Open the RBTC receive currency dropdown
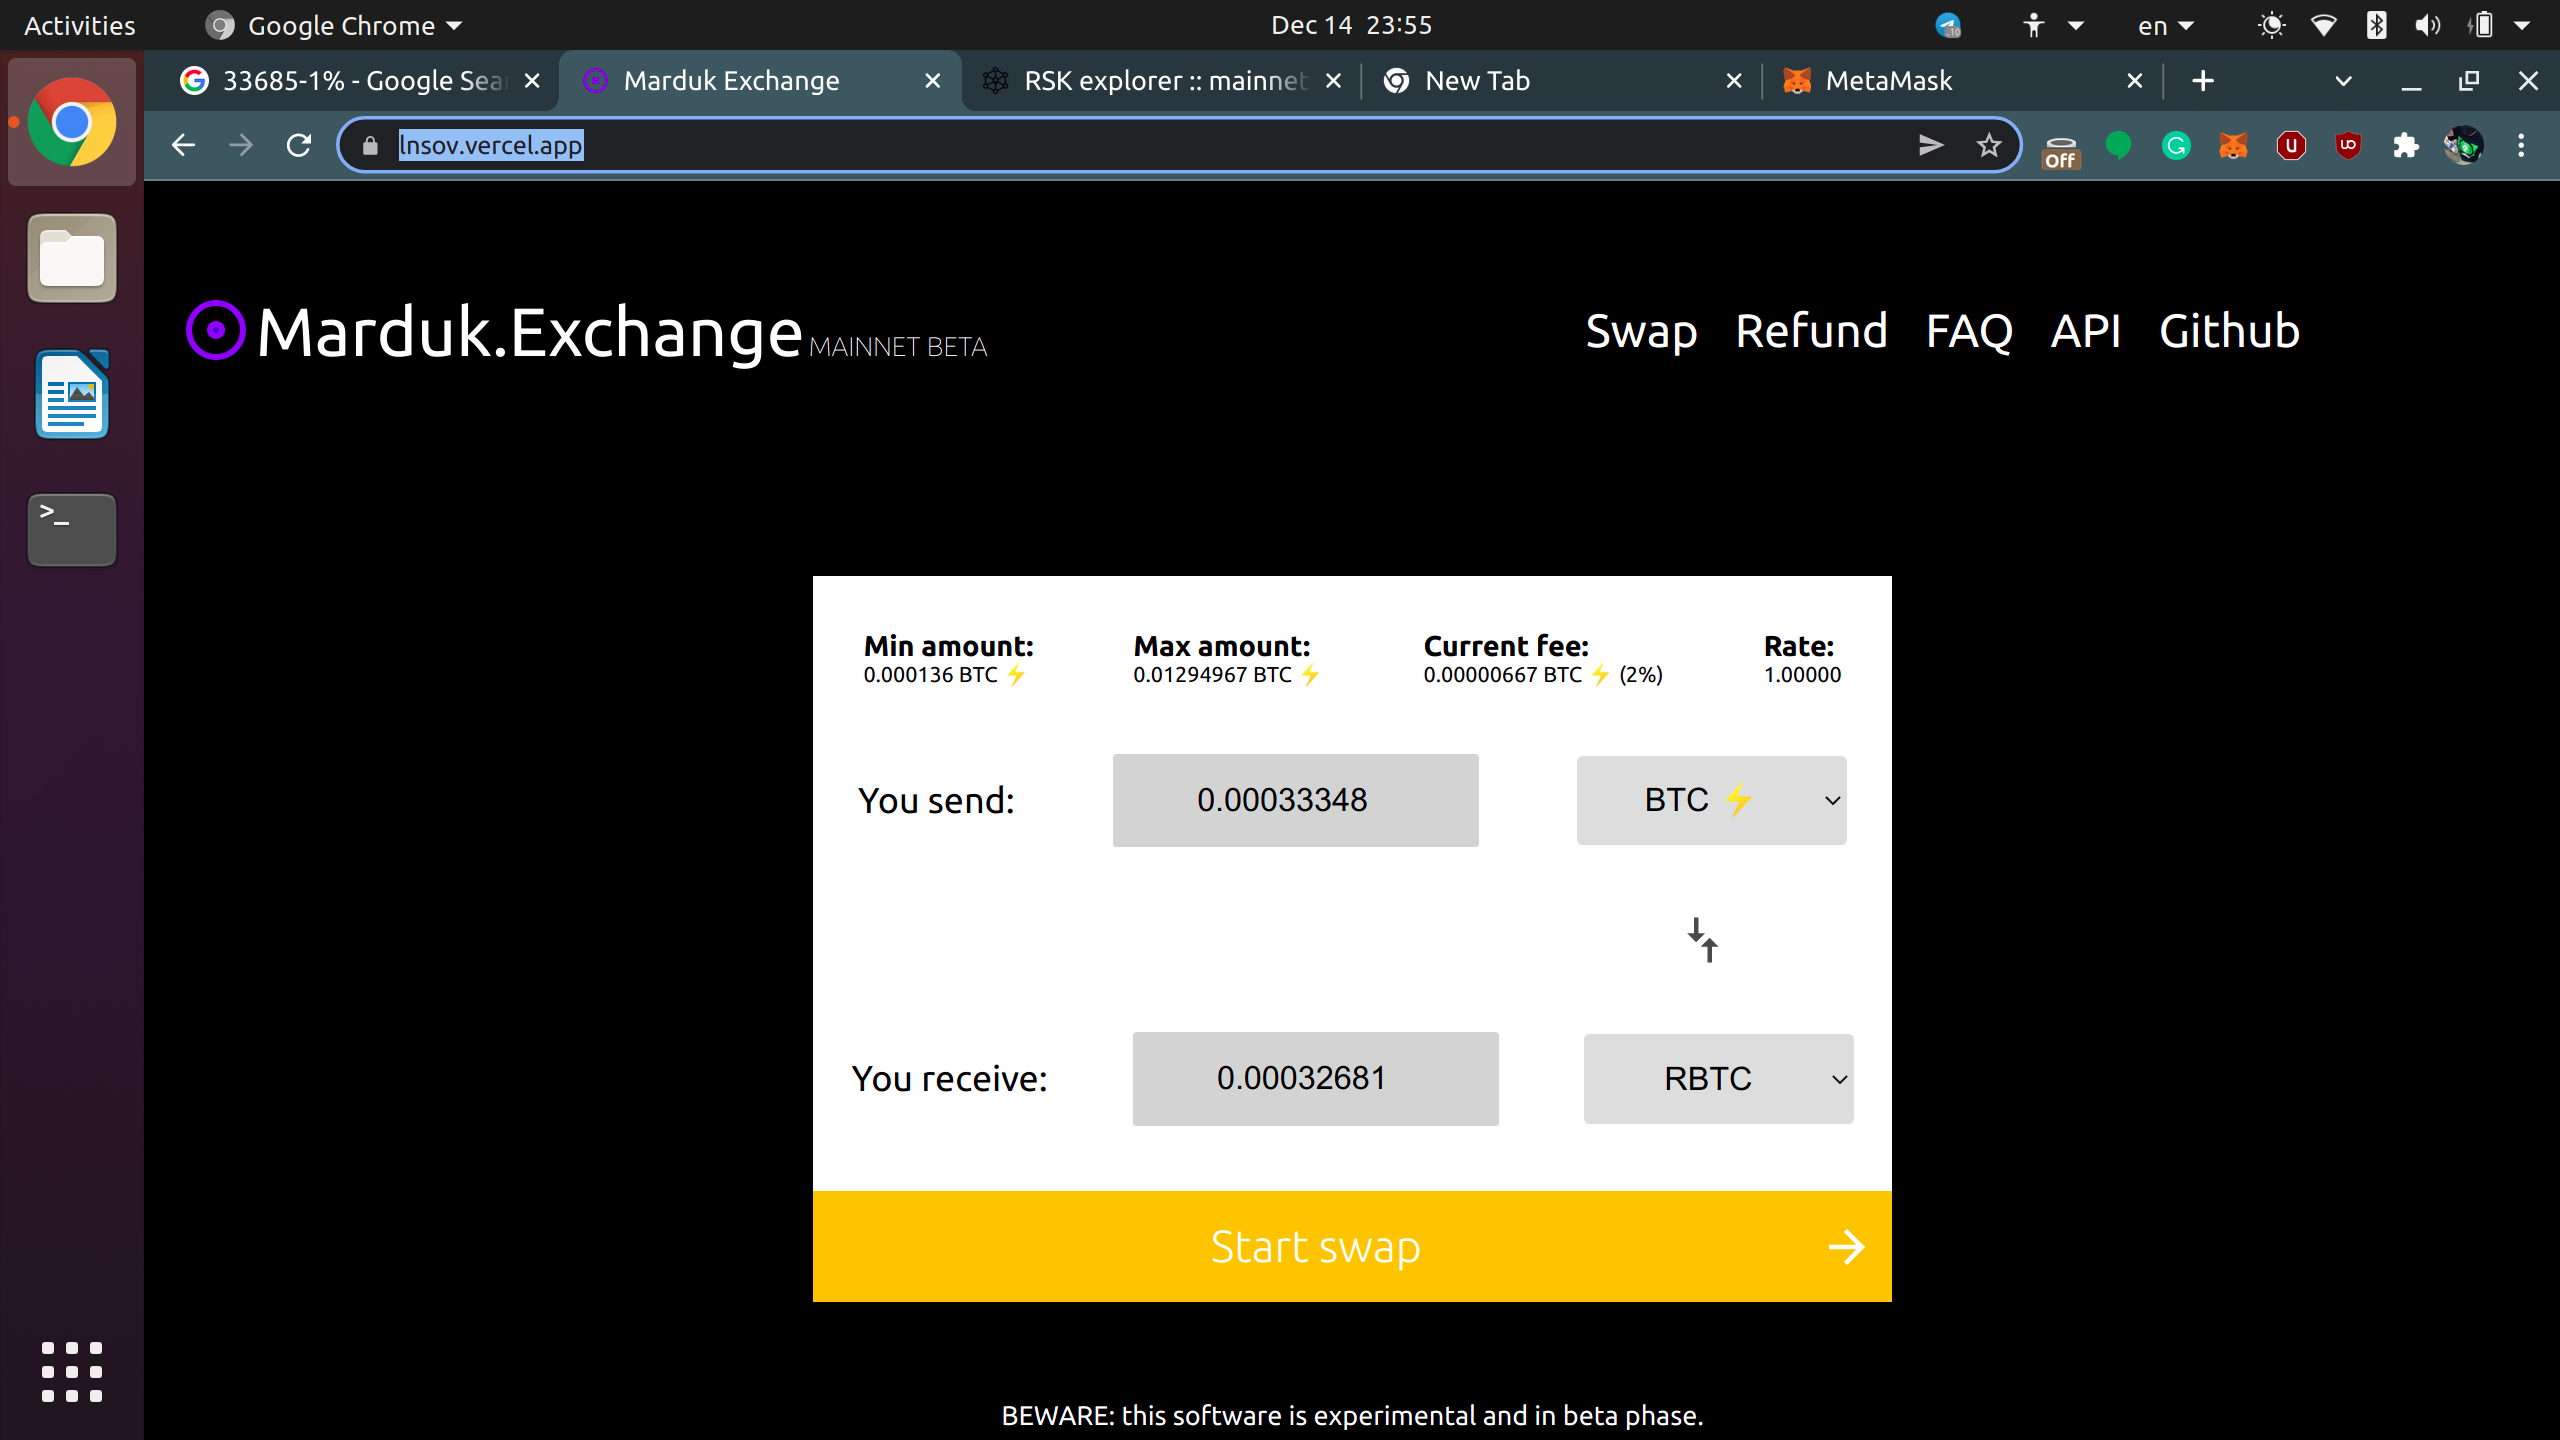The height and width of the screenshot is (1440, 2560). 1718,1079
